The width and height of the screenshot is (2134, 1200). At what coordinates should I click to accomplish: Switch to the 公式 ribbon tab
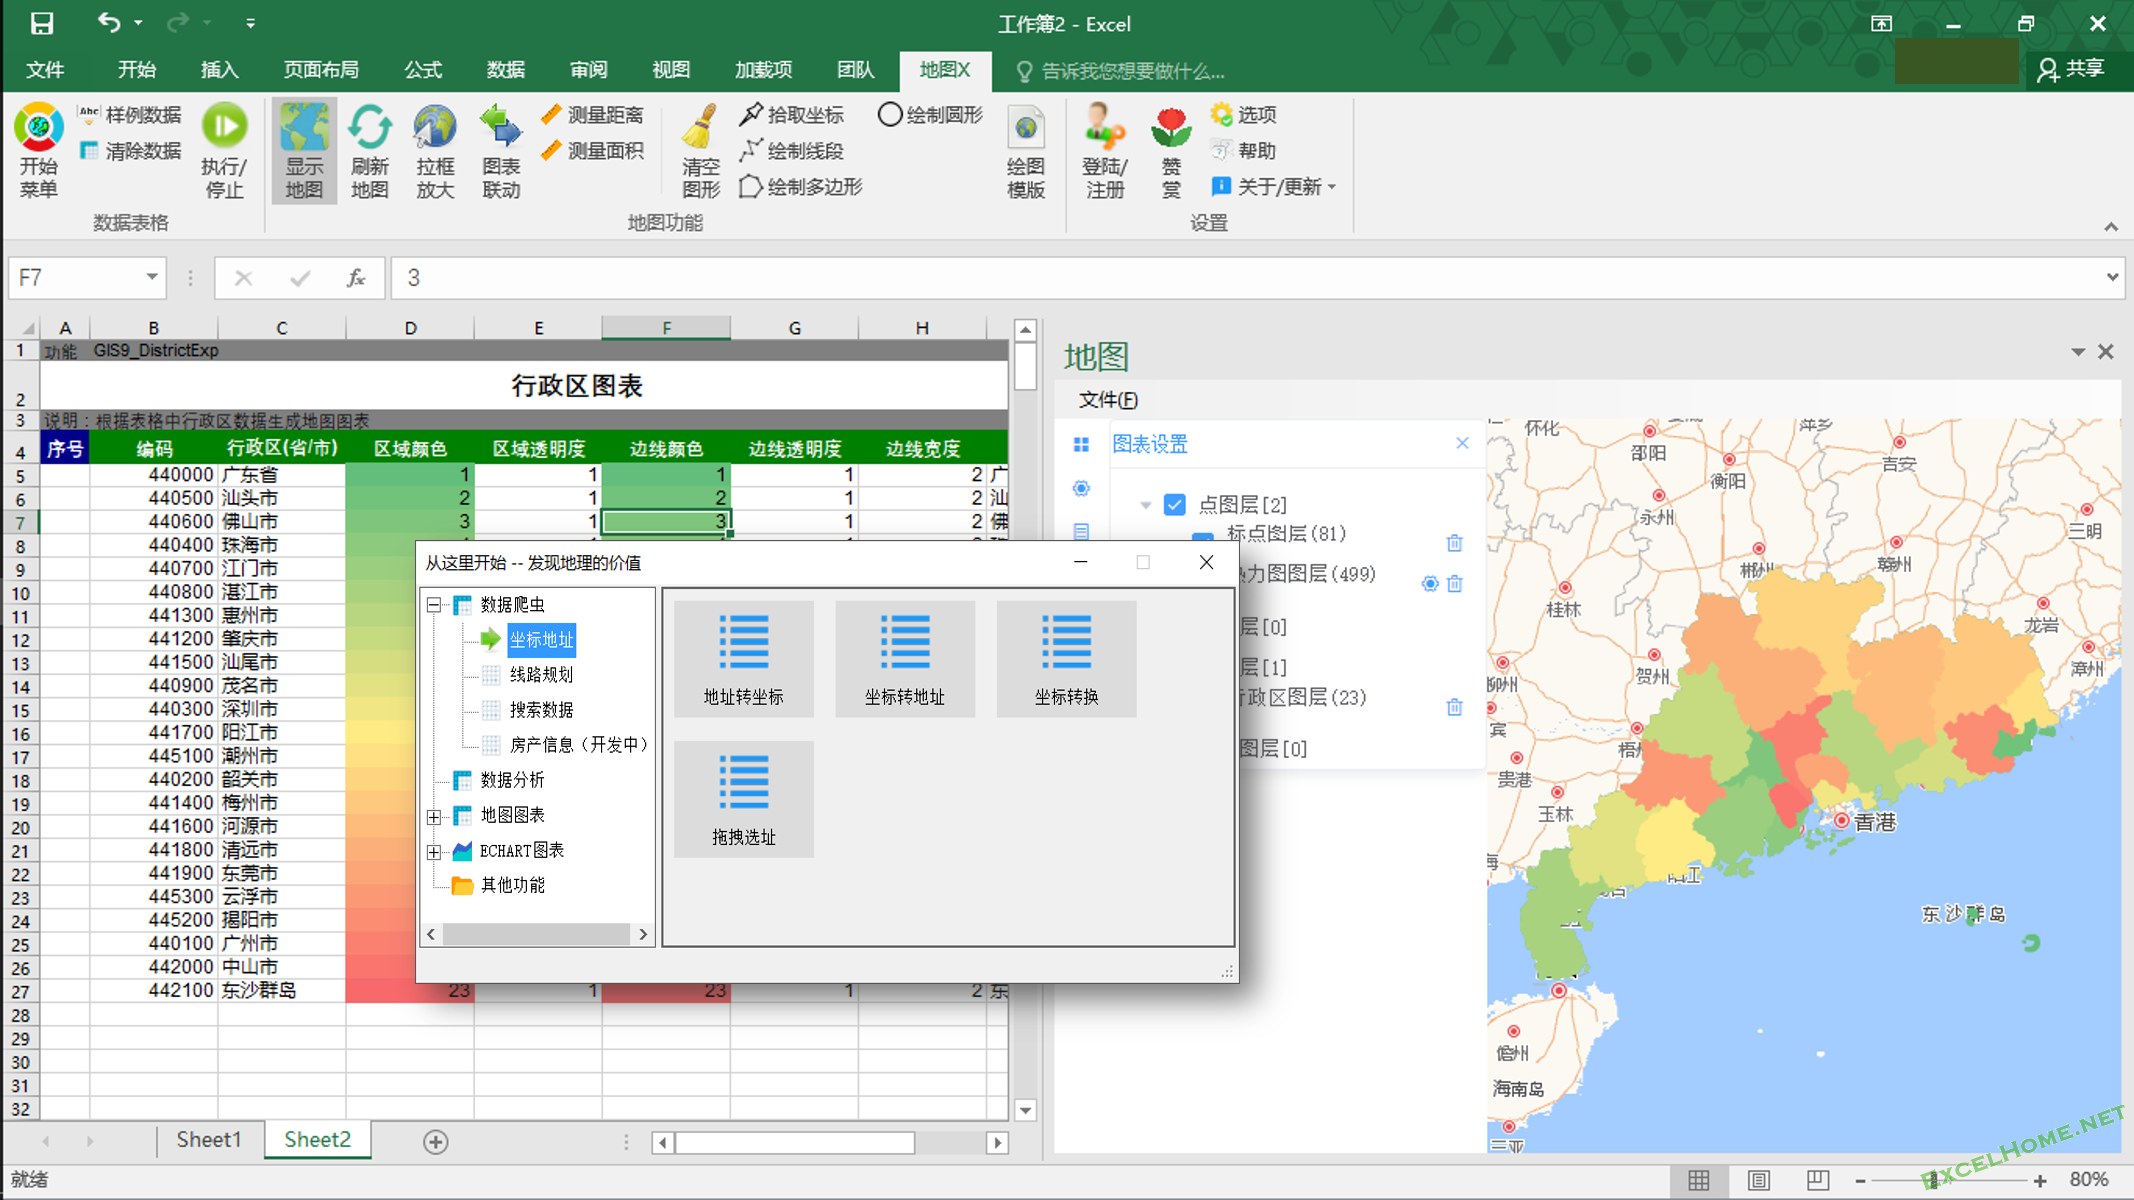[423, 70]
